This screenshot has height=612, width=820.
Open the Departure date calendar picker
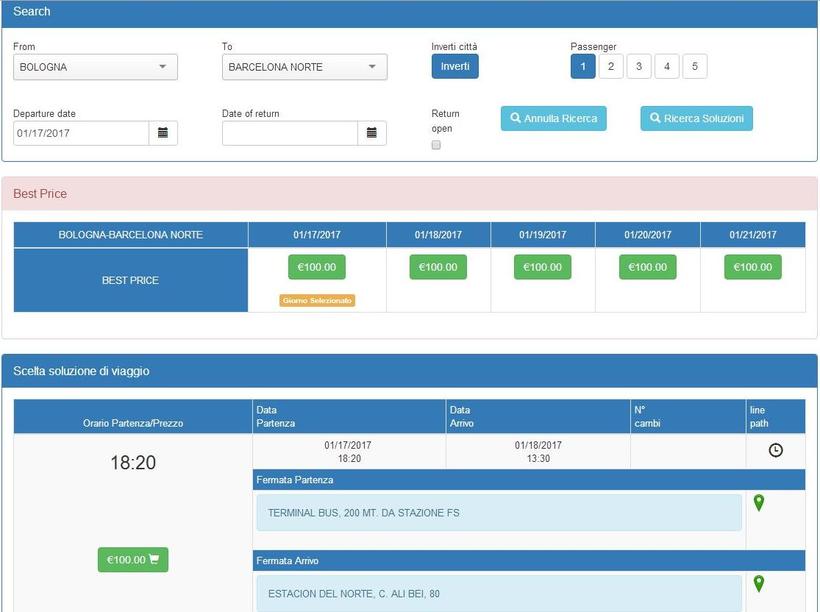pos(163,133)
